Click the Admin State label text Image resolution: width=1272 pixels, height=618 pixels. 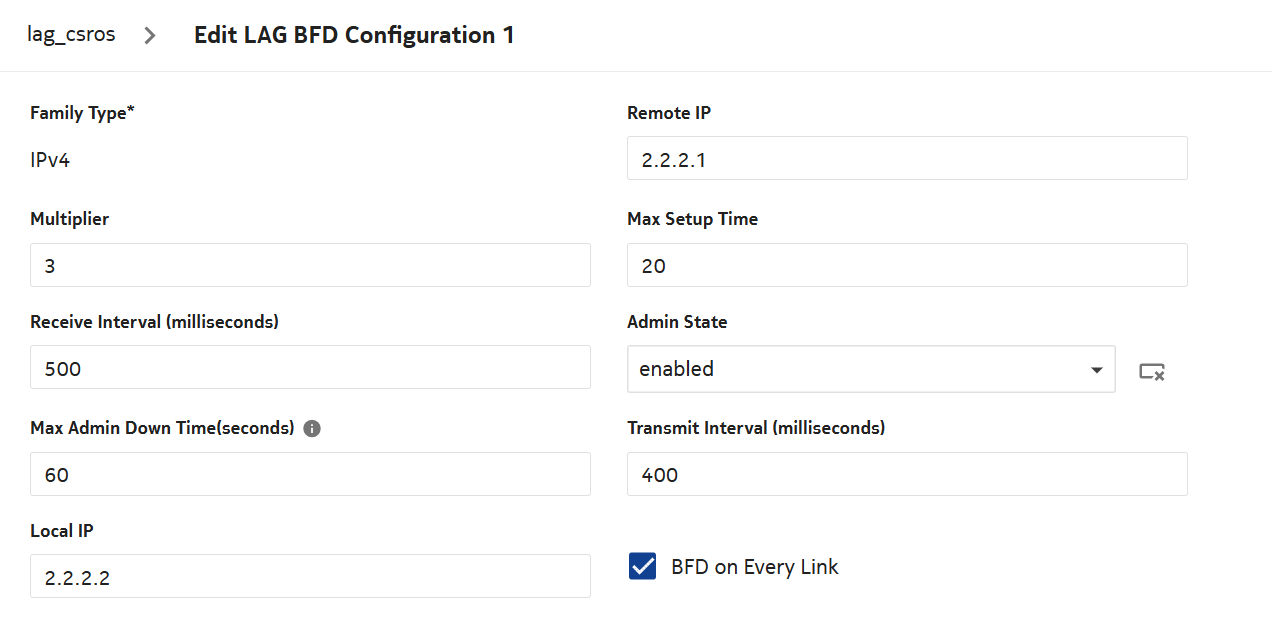pyautogui.click(x=676, y=322)
